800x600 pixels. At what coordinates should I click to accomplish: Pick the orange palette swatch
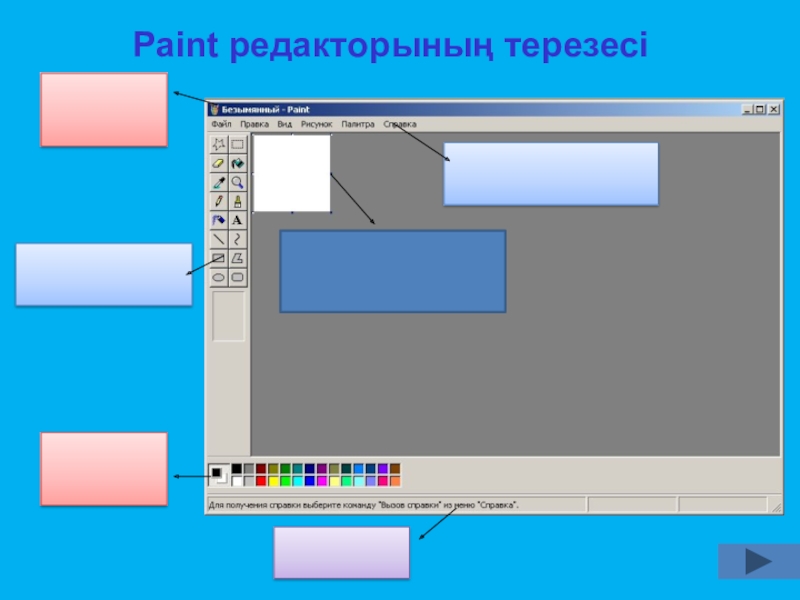[x=395, y=481]
